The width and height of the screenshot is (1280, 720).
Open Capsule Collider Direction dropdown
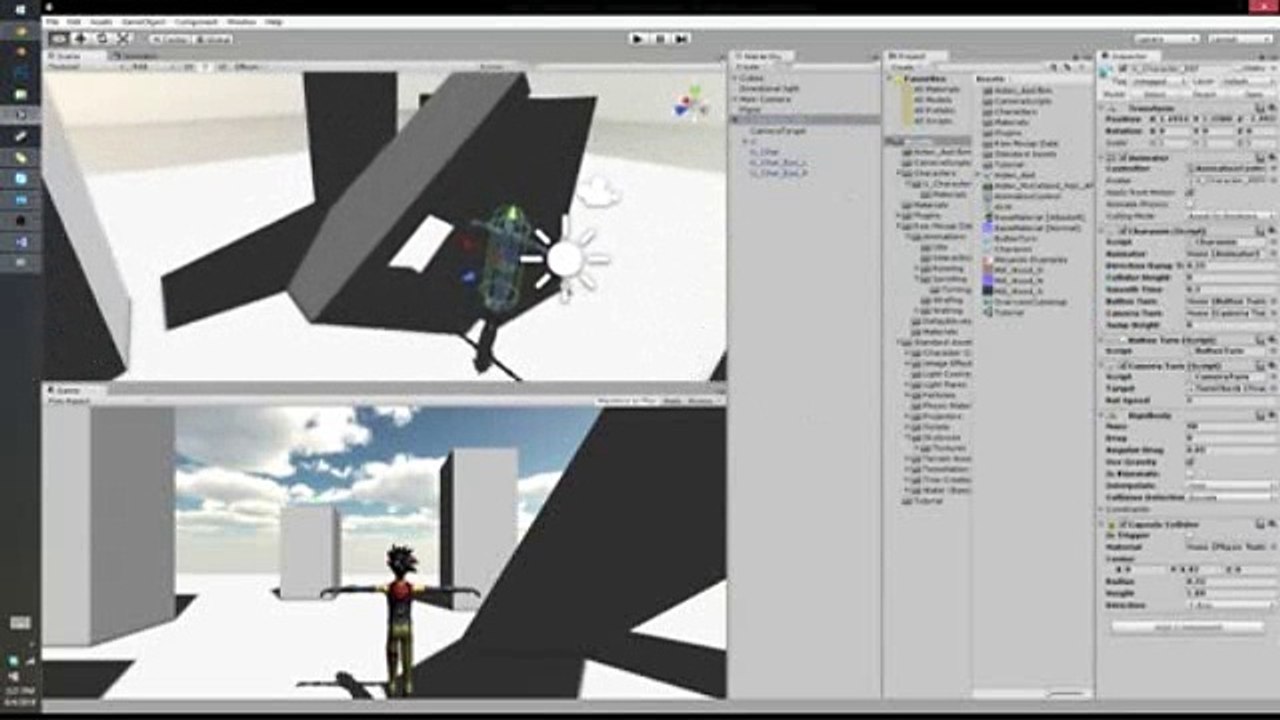pyautogui.click(x=1230, y=605)
